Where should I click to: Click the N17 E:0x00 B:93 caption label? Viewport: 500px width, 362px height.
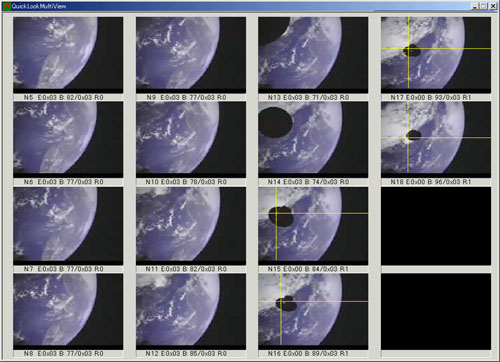coord(431,97)
